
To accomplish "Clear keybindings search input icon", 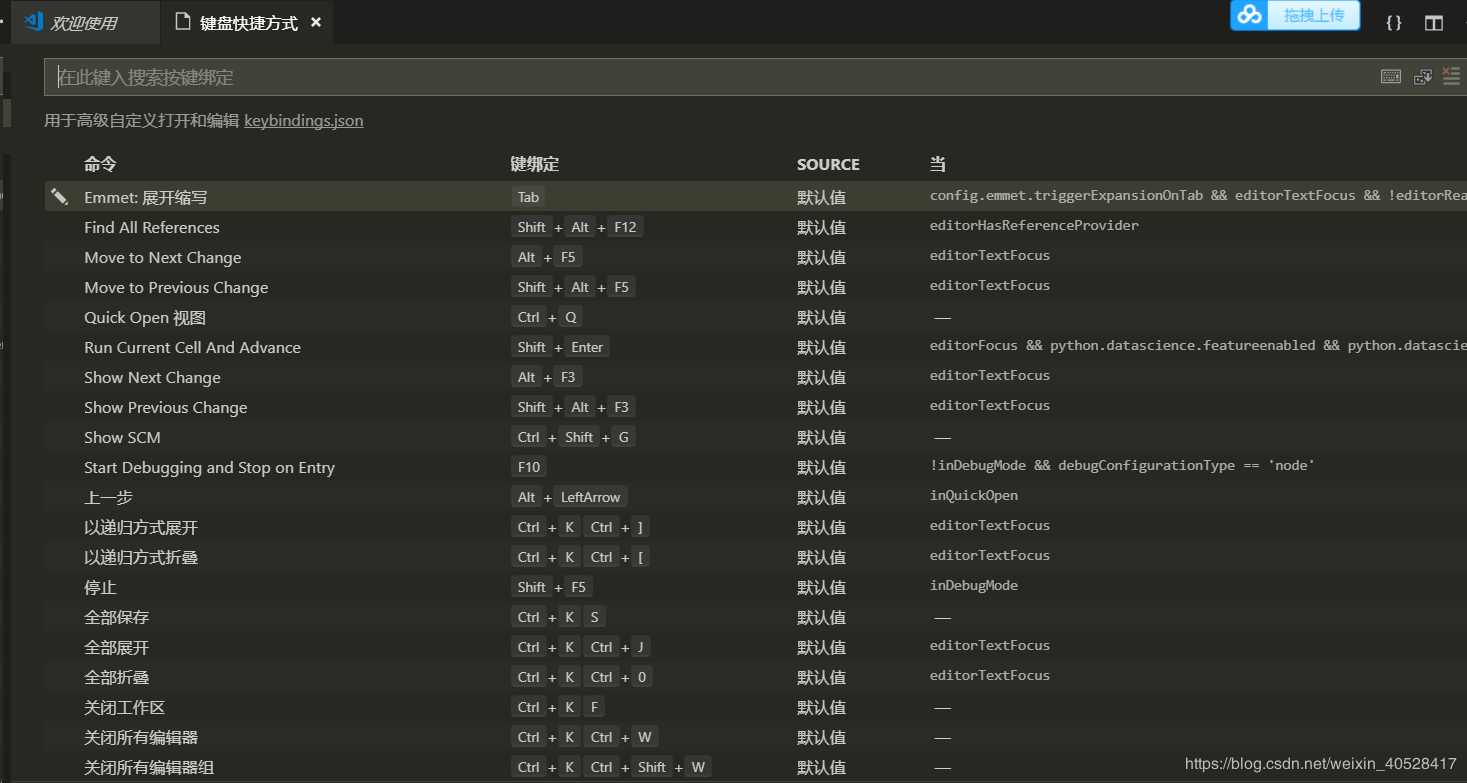I will pyautogui.click(x=1452, y=77).
